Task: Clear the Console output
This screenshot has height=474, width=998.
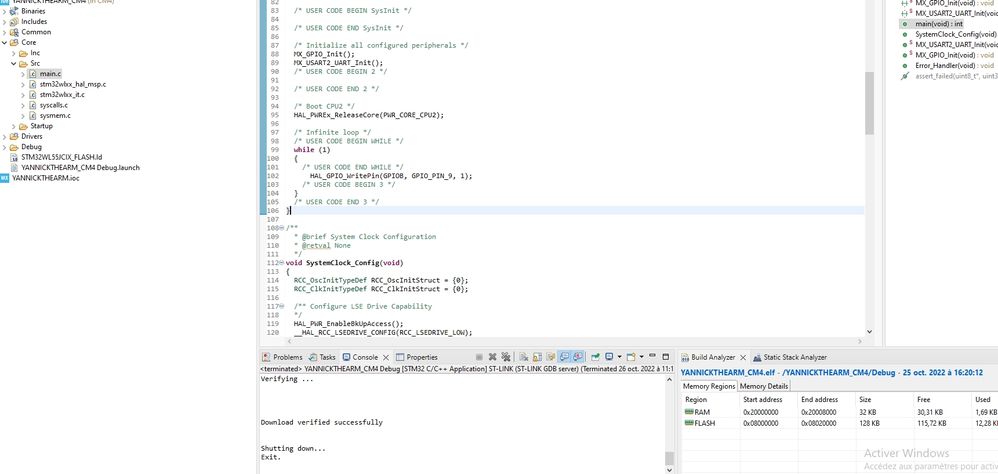Action: pos(524,357)
